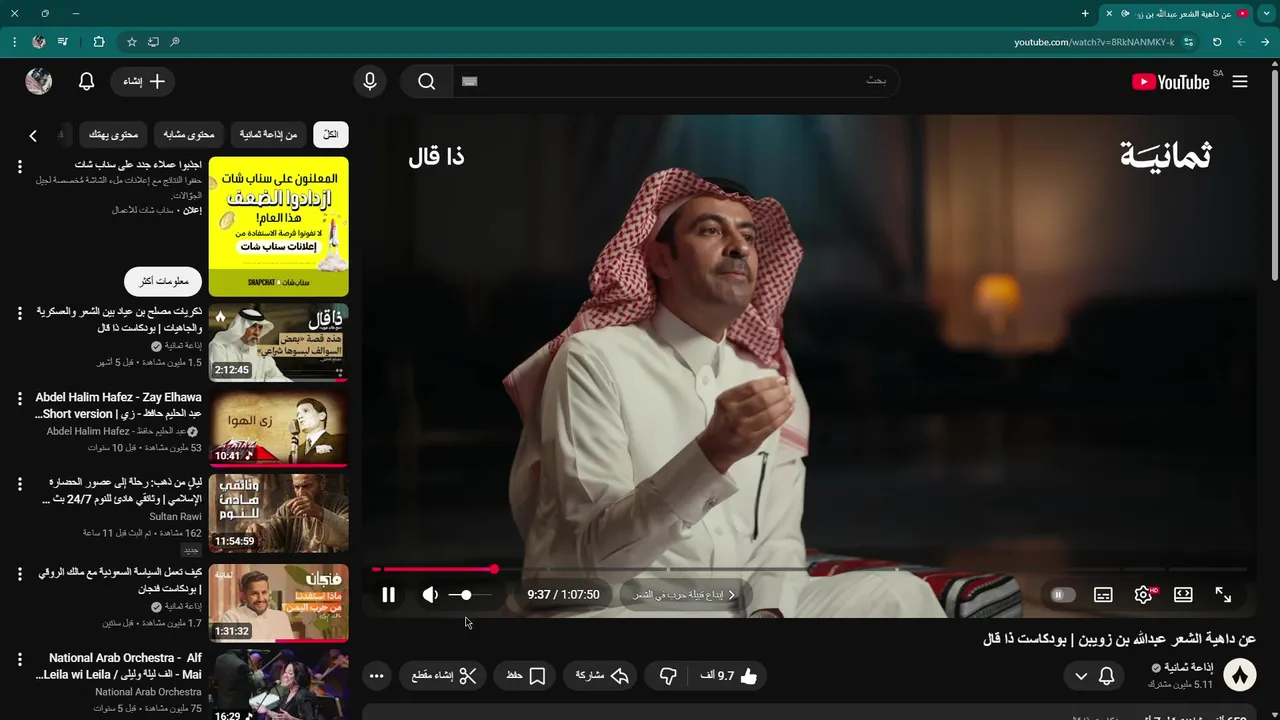Click the zoom magnifier icon in browser toolbar
Screen dimensions: 1280x720
[175, 42]
